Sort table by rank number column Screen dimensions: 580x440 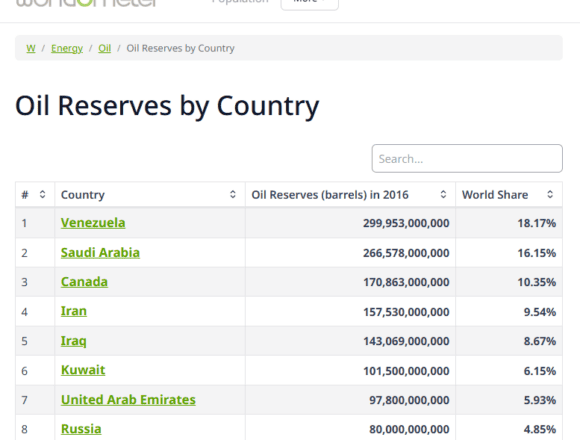click(43, 194)
